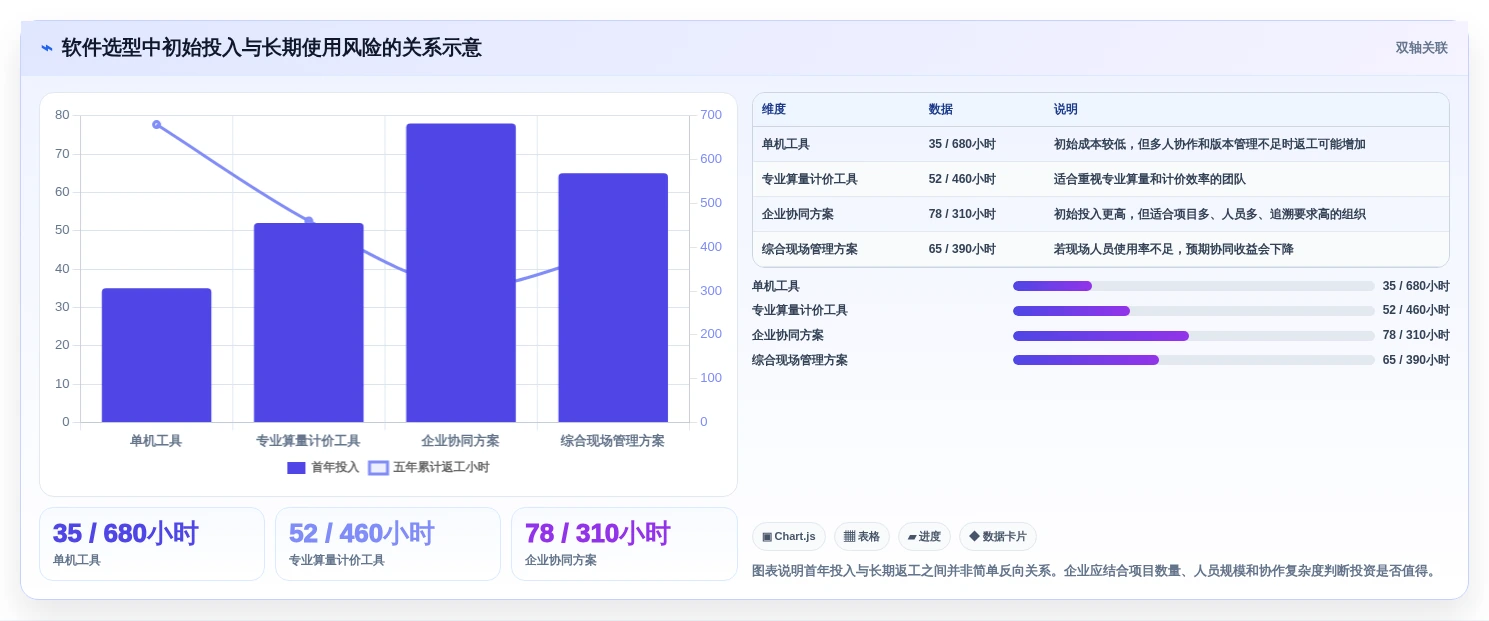Click the 双轴关联 label
The image size is (1489, 621).
click(x=1421, y=48)
